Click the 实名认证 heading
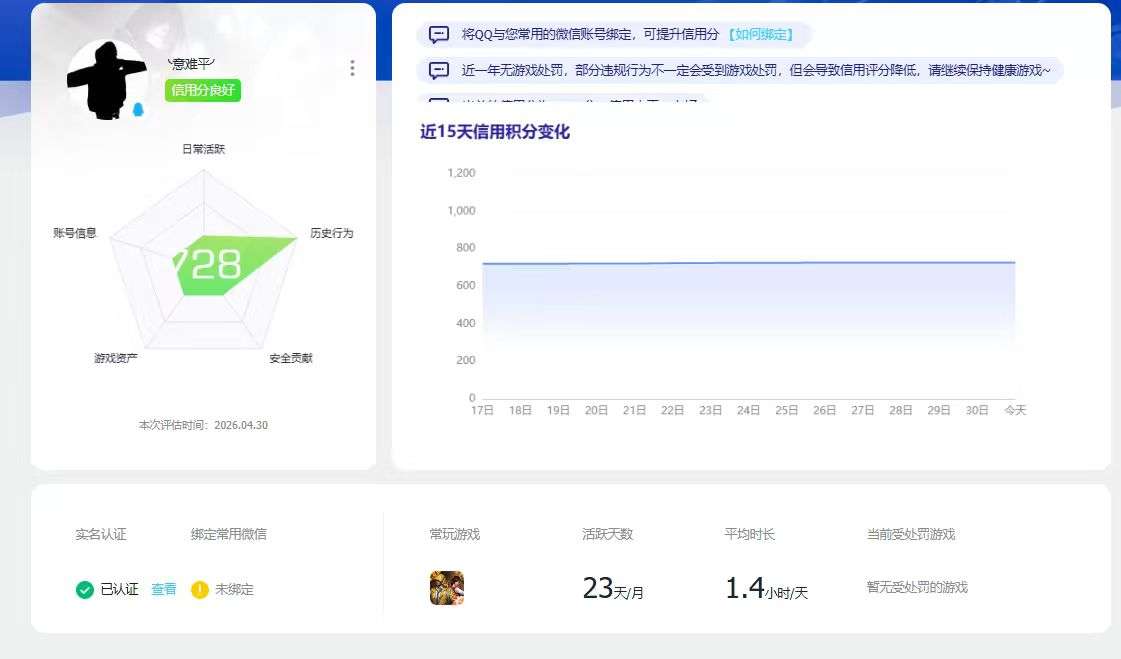Viewport: 1121px width, 659px height. 101,534
